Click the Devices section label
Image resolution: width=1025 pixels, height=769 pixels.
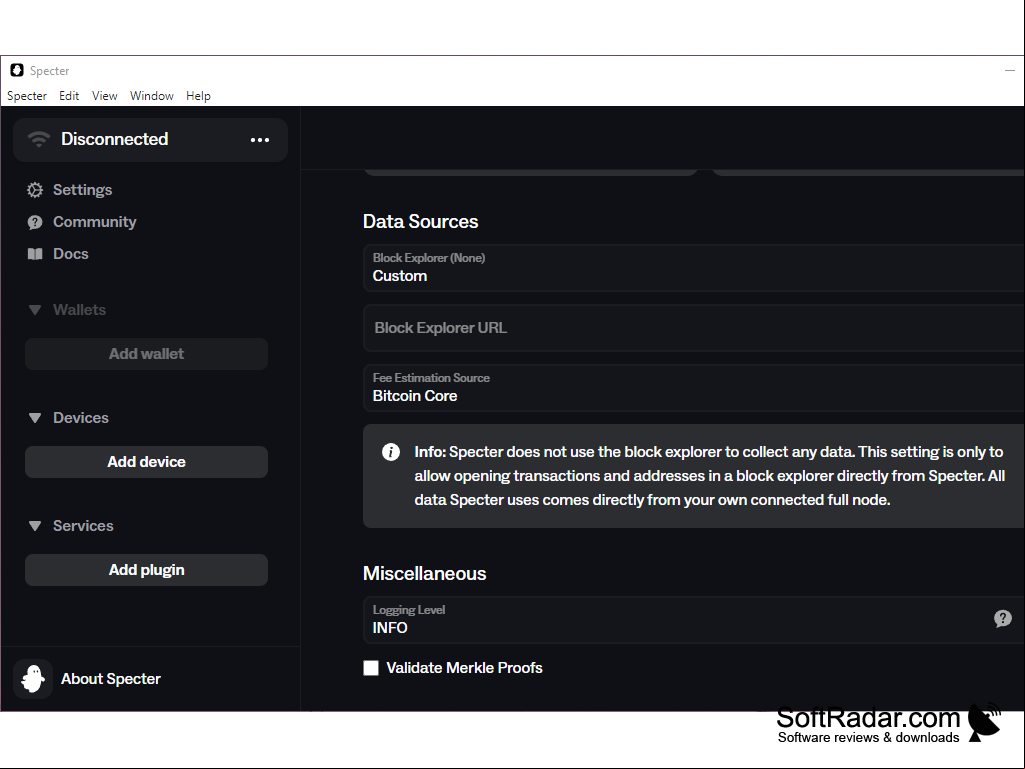click(80, 417)
